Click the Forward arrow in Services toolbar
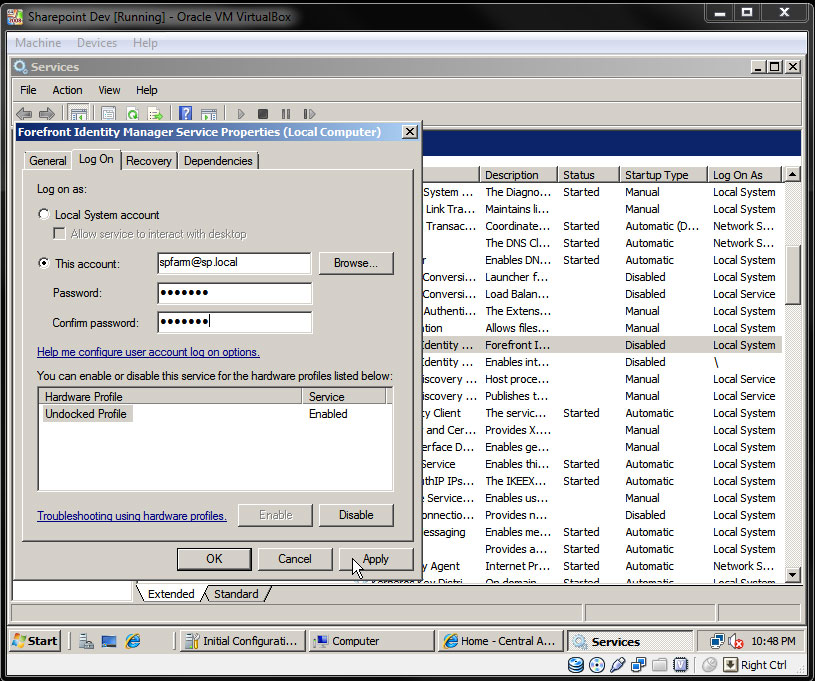The width and height of the screenshot is (815, 681). [x=47, y=113]
